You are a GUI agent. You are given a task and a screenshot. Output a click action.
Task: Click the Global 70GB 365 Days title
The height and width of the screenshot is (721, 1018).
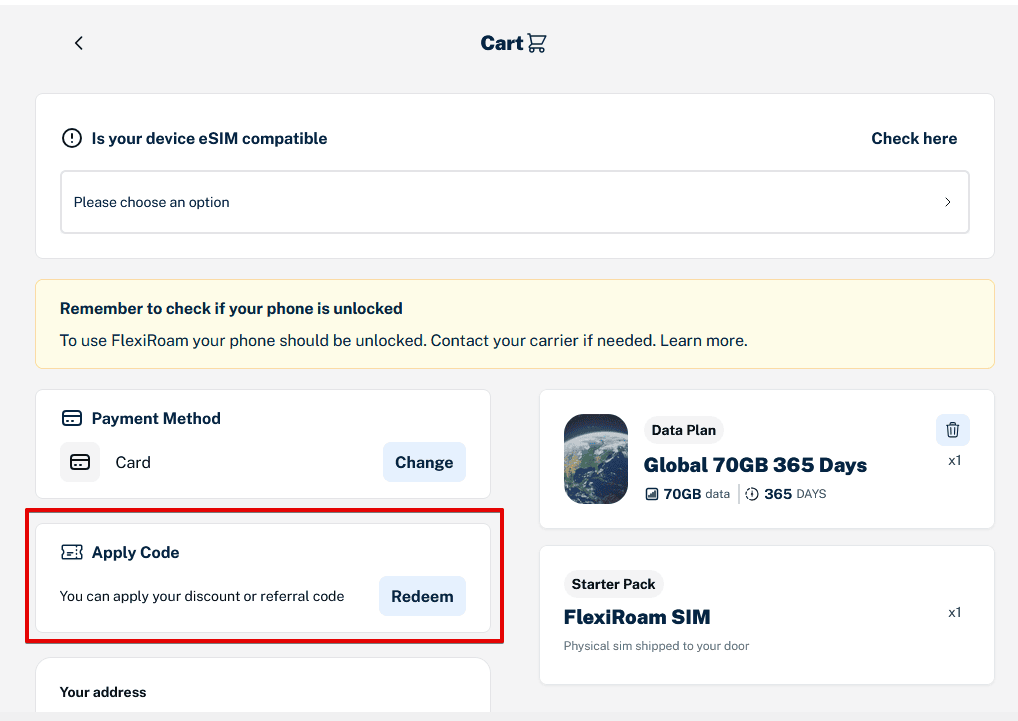(x=755, y=465)
